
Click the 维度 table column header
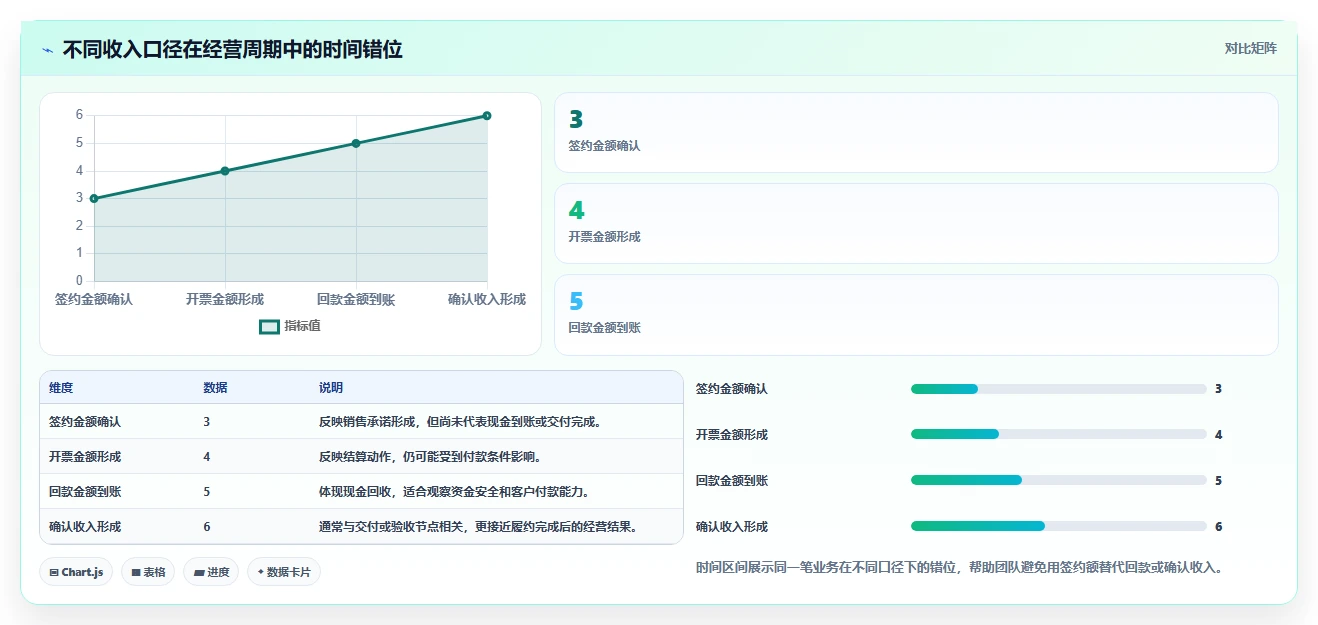tap(61, 388)
